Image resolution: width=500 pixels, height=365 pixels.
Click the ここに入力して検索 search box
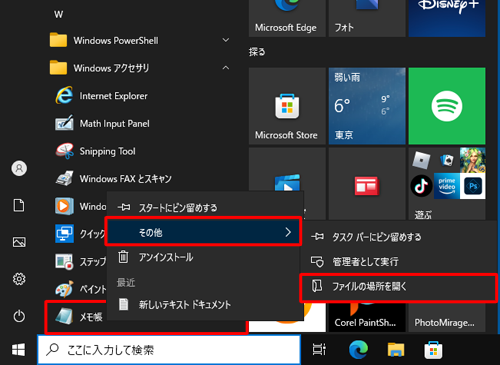tap(169, 350)
